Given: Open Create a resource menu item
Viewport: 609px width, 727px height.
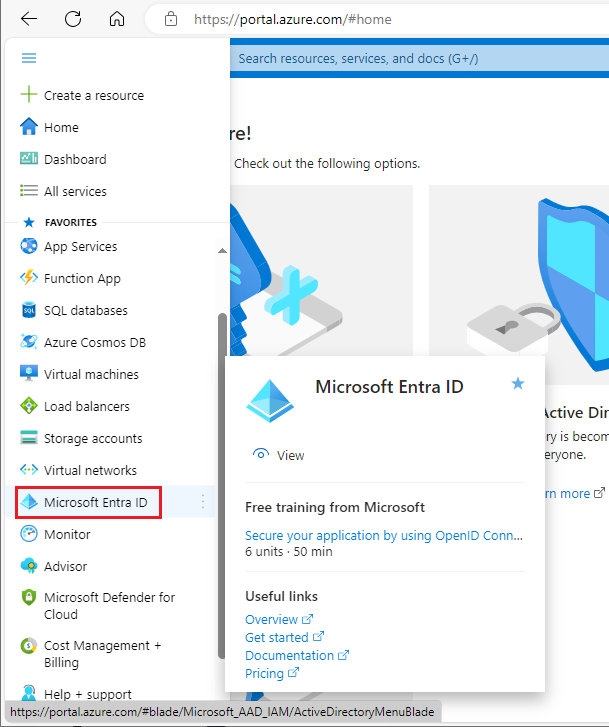Looking at the screenshot, I should (94, 96).
